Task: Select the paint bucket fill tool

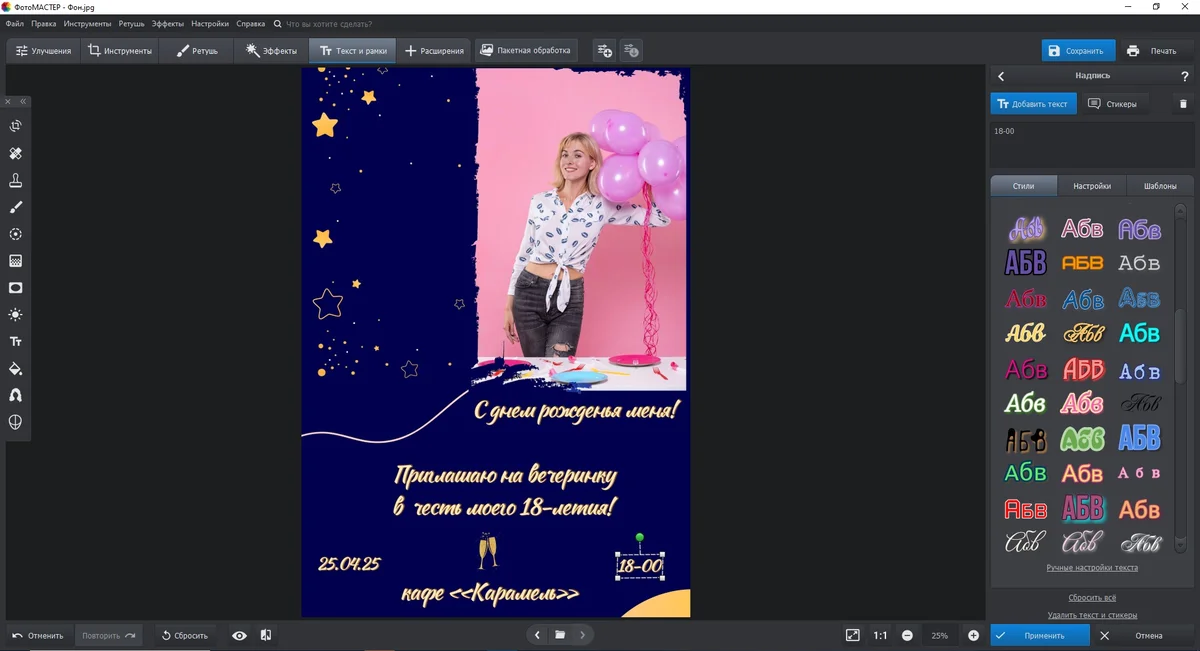Action: [16, 369]
